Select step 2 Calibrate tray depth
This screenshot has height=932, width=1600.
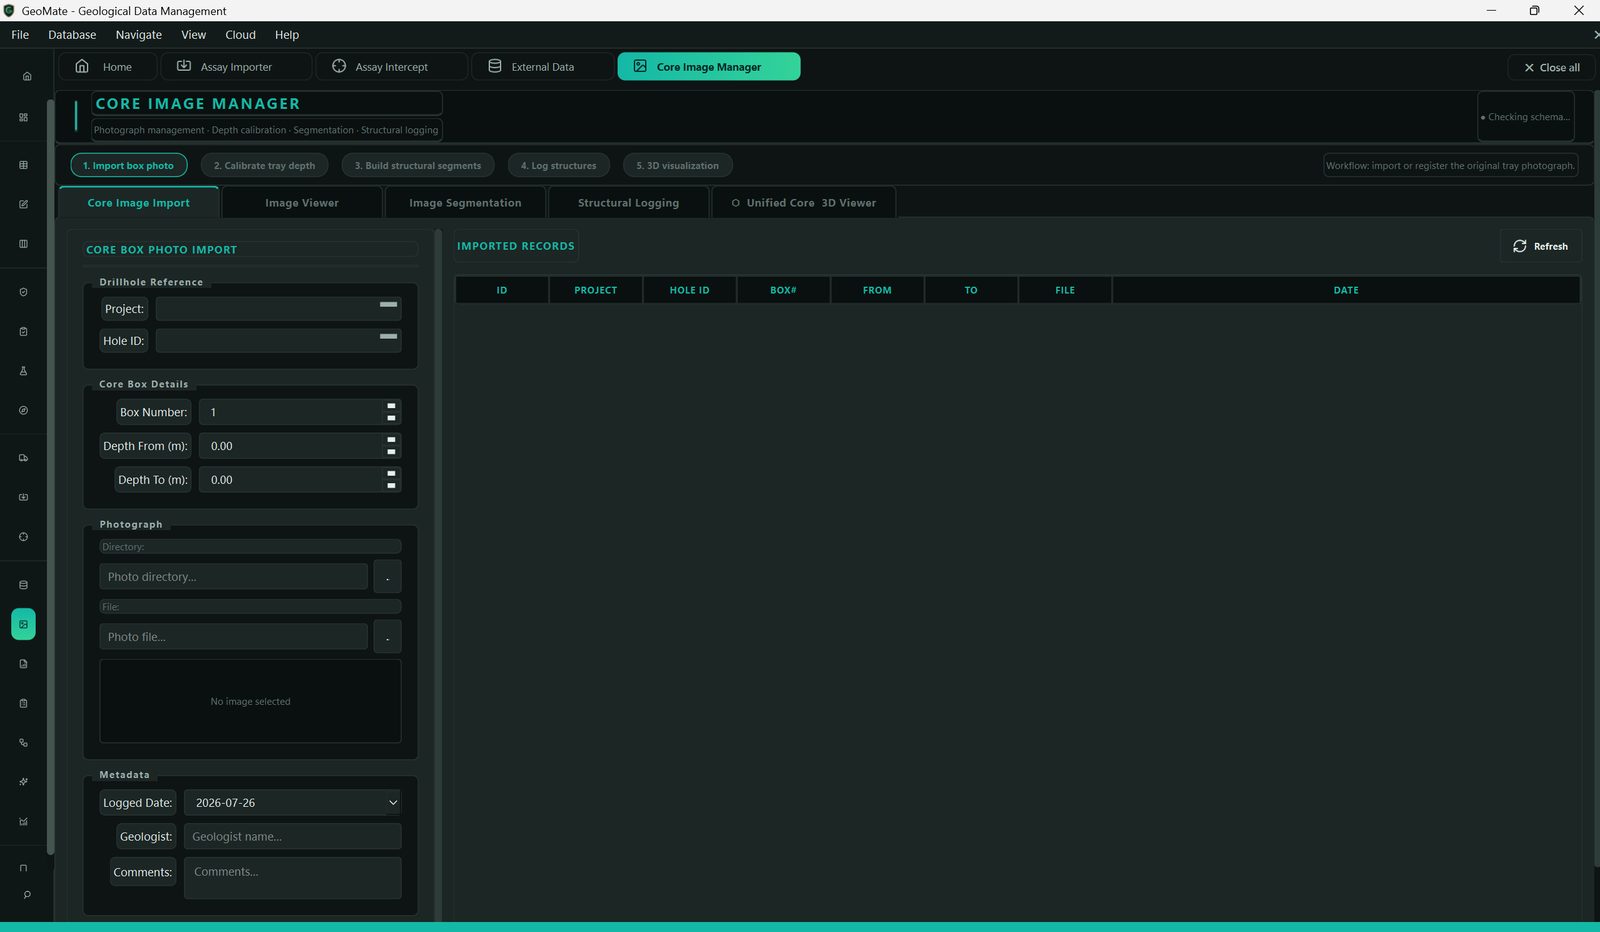tap(264, 166)
